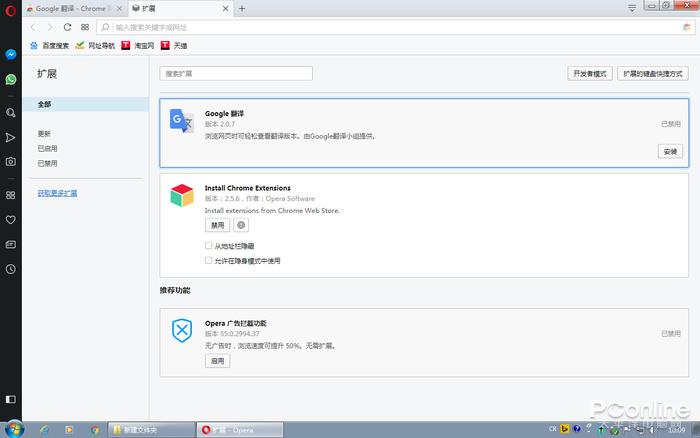Select 已启用 filter in sidebar
The image size is (700, 438).
[47, 148]
